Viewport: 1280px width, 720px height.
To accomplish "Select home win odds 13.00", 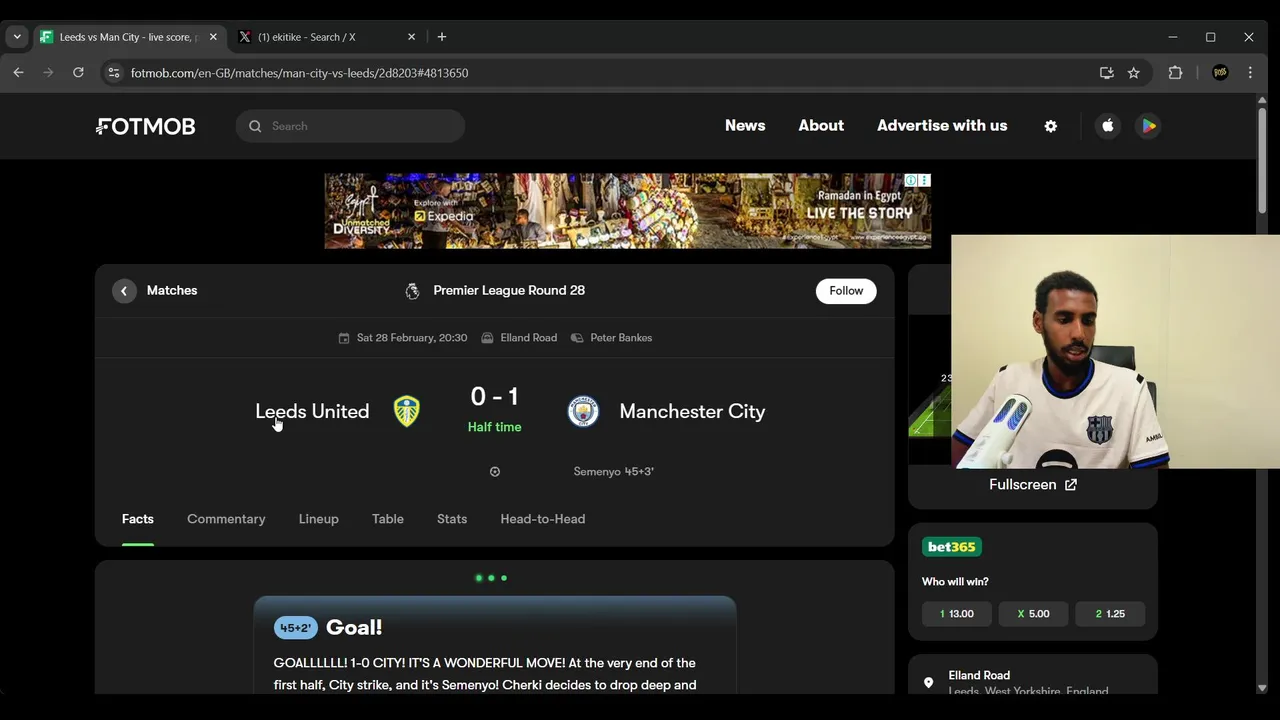I will 956,614.
